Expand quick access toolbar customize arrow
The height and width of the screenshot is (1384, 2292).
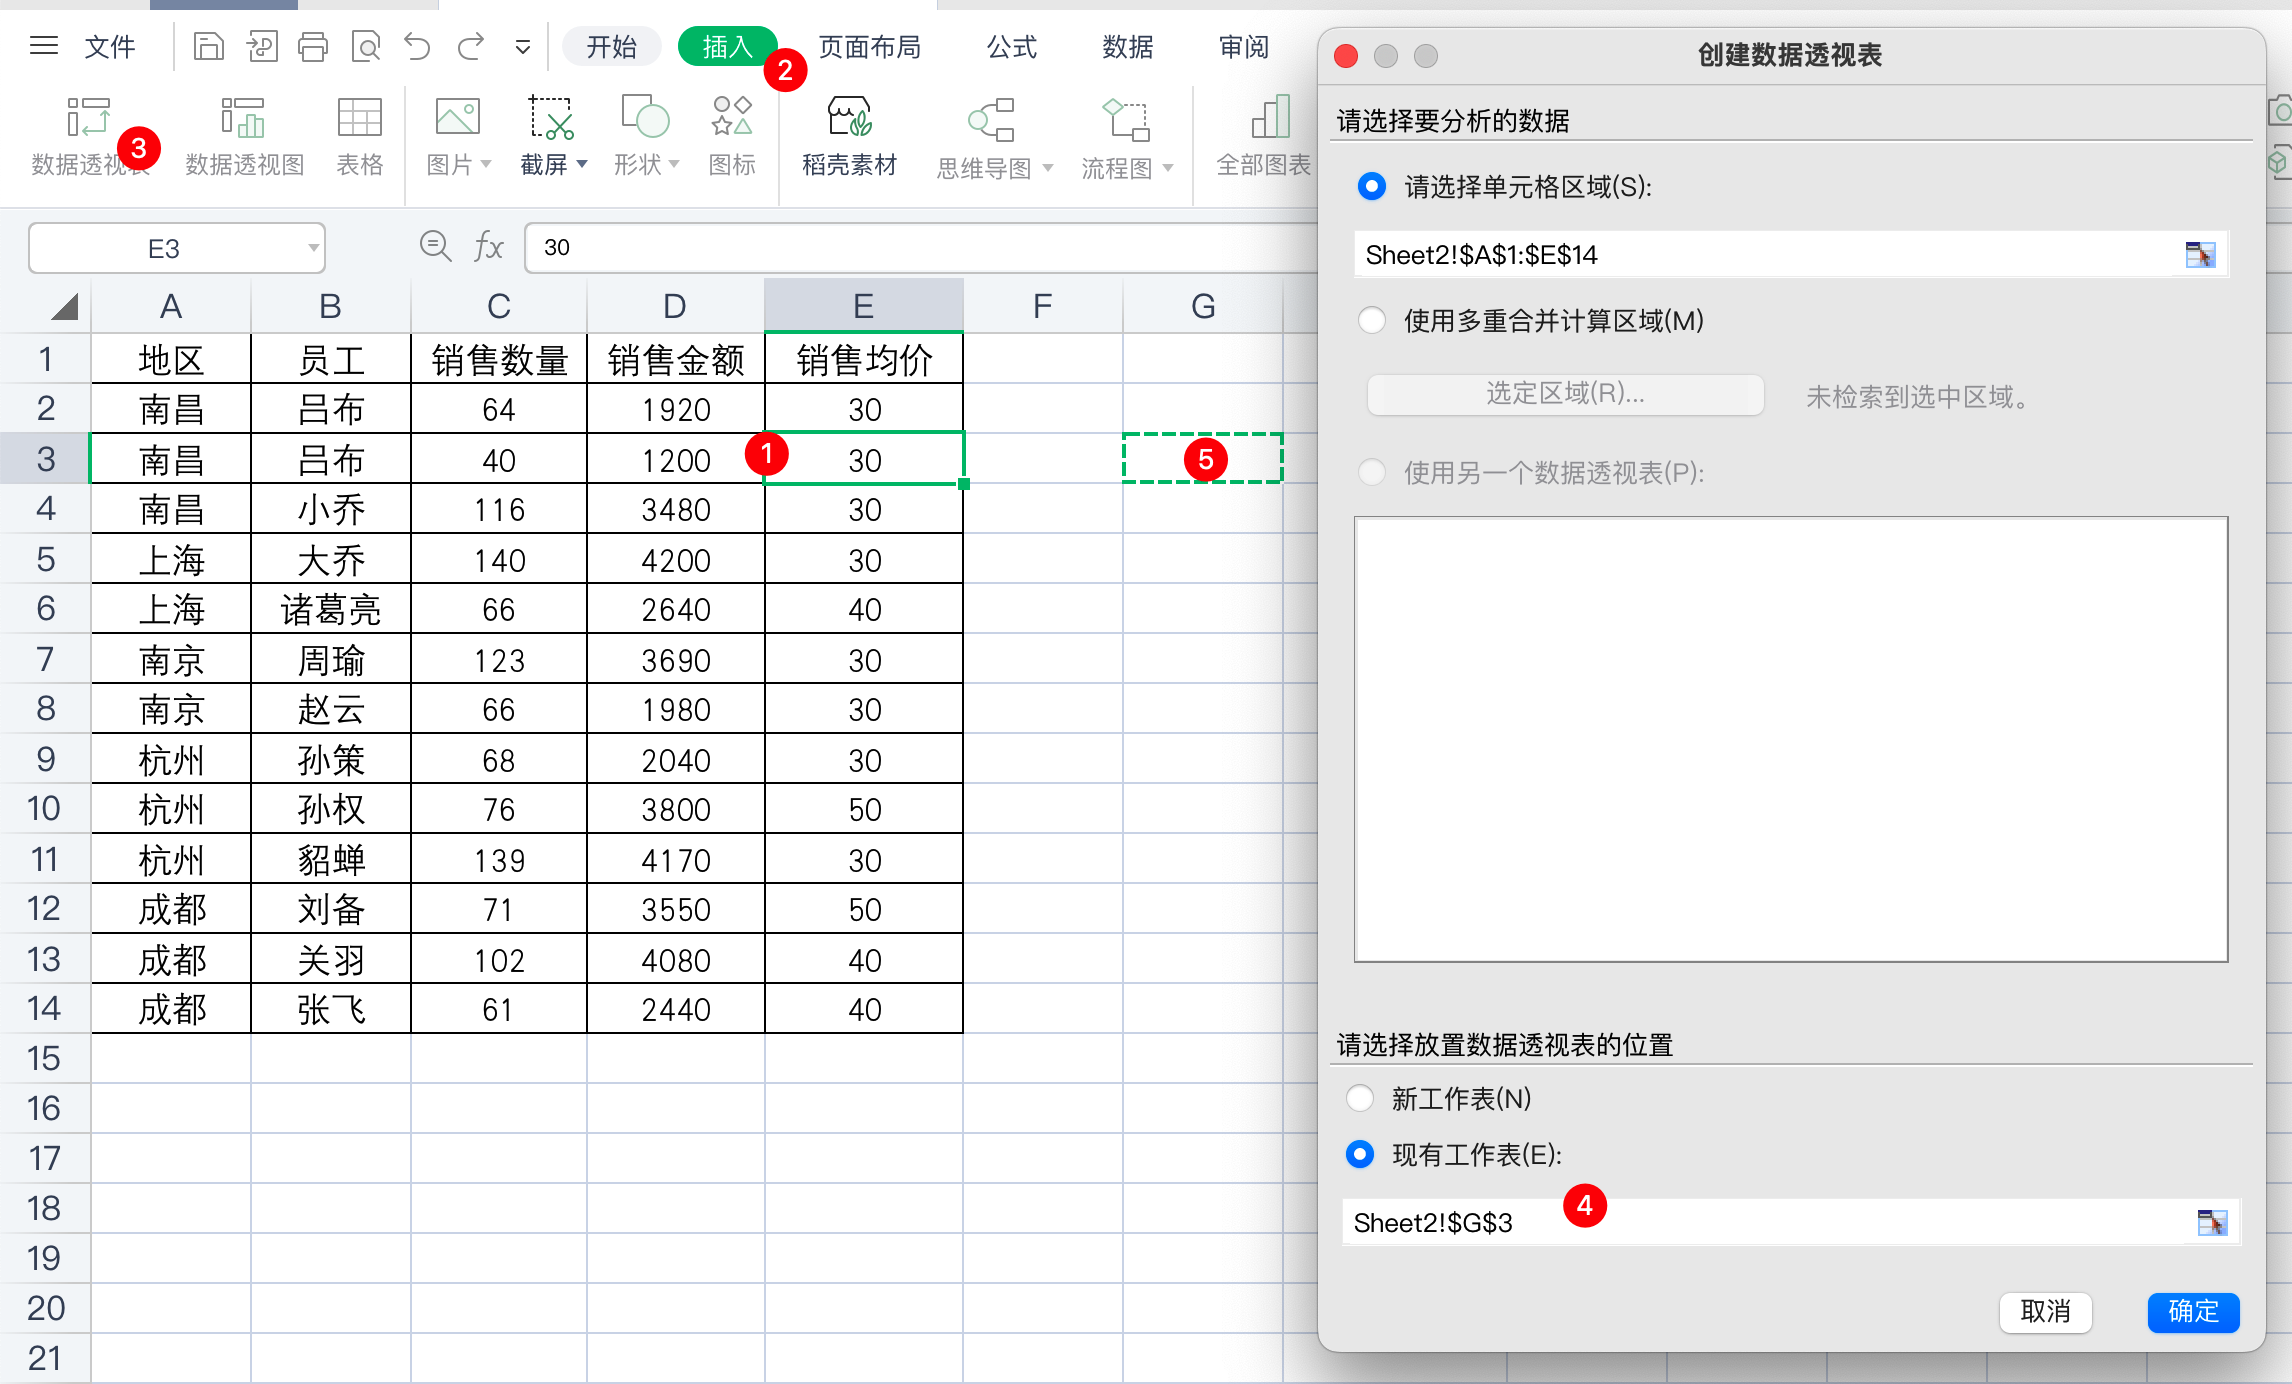tap(522, 47)
